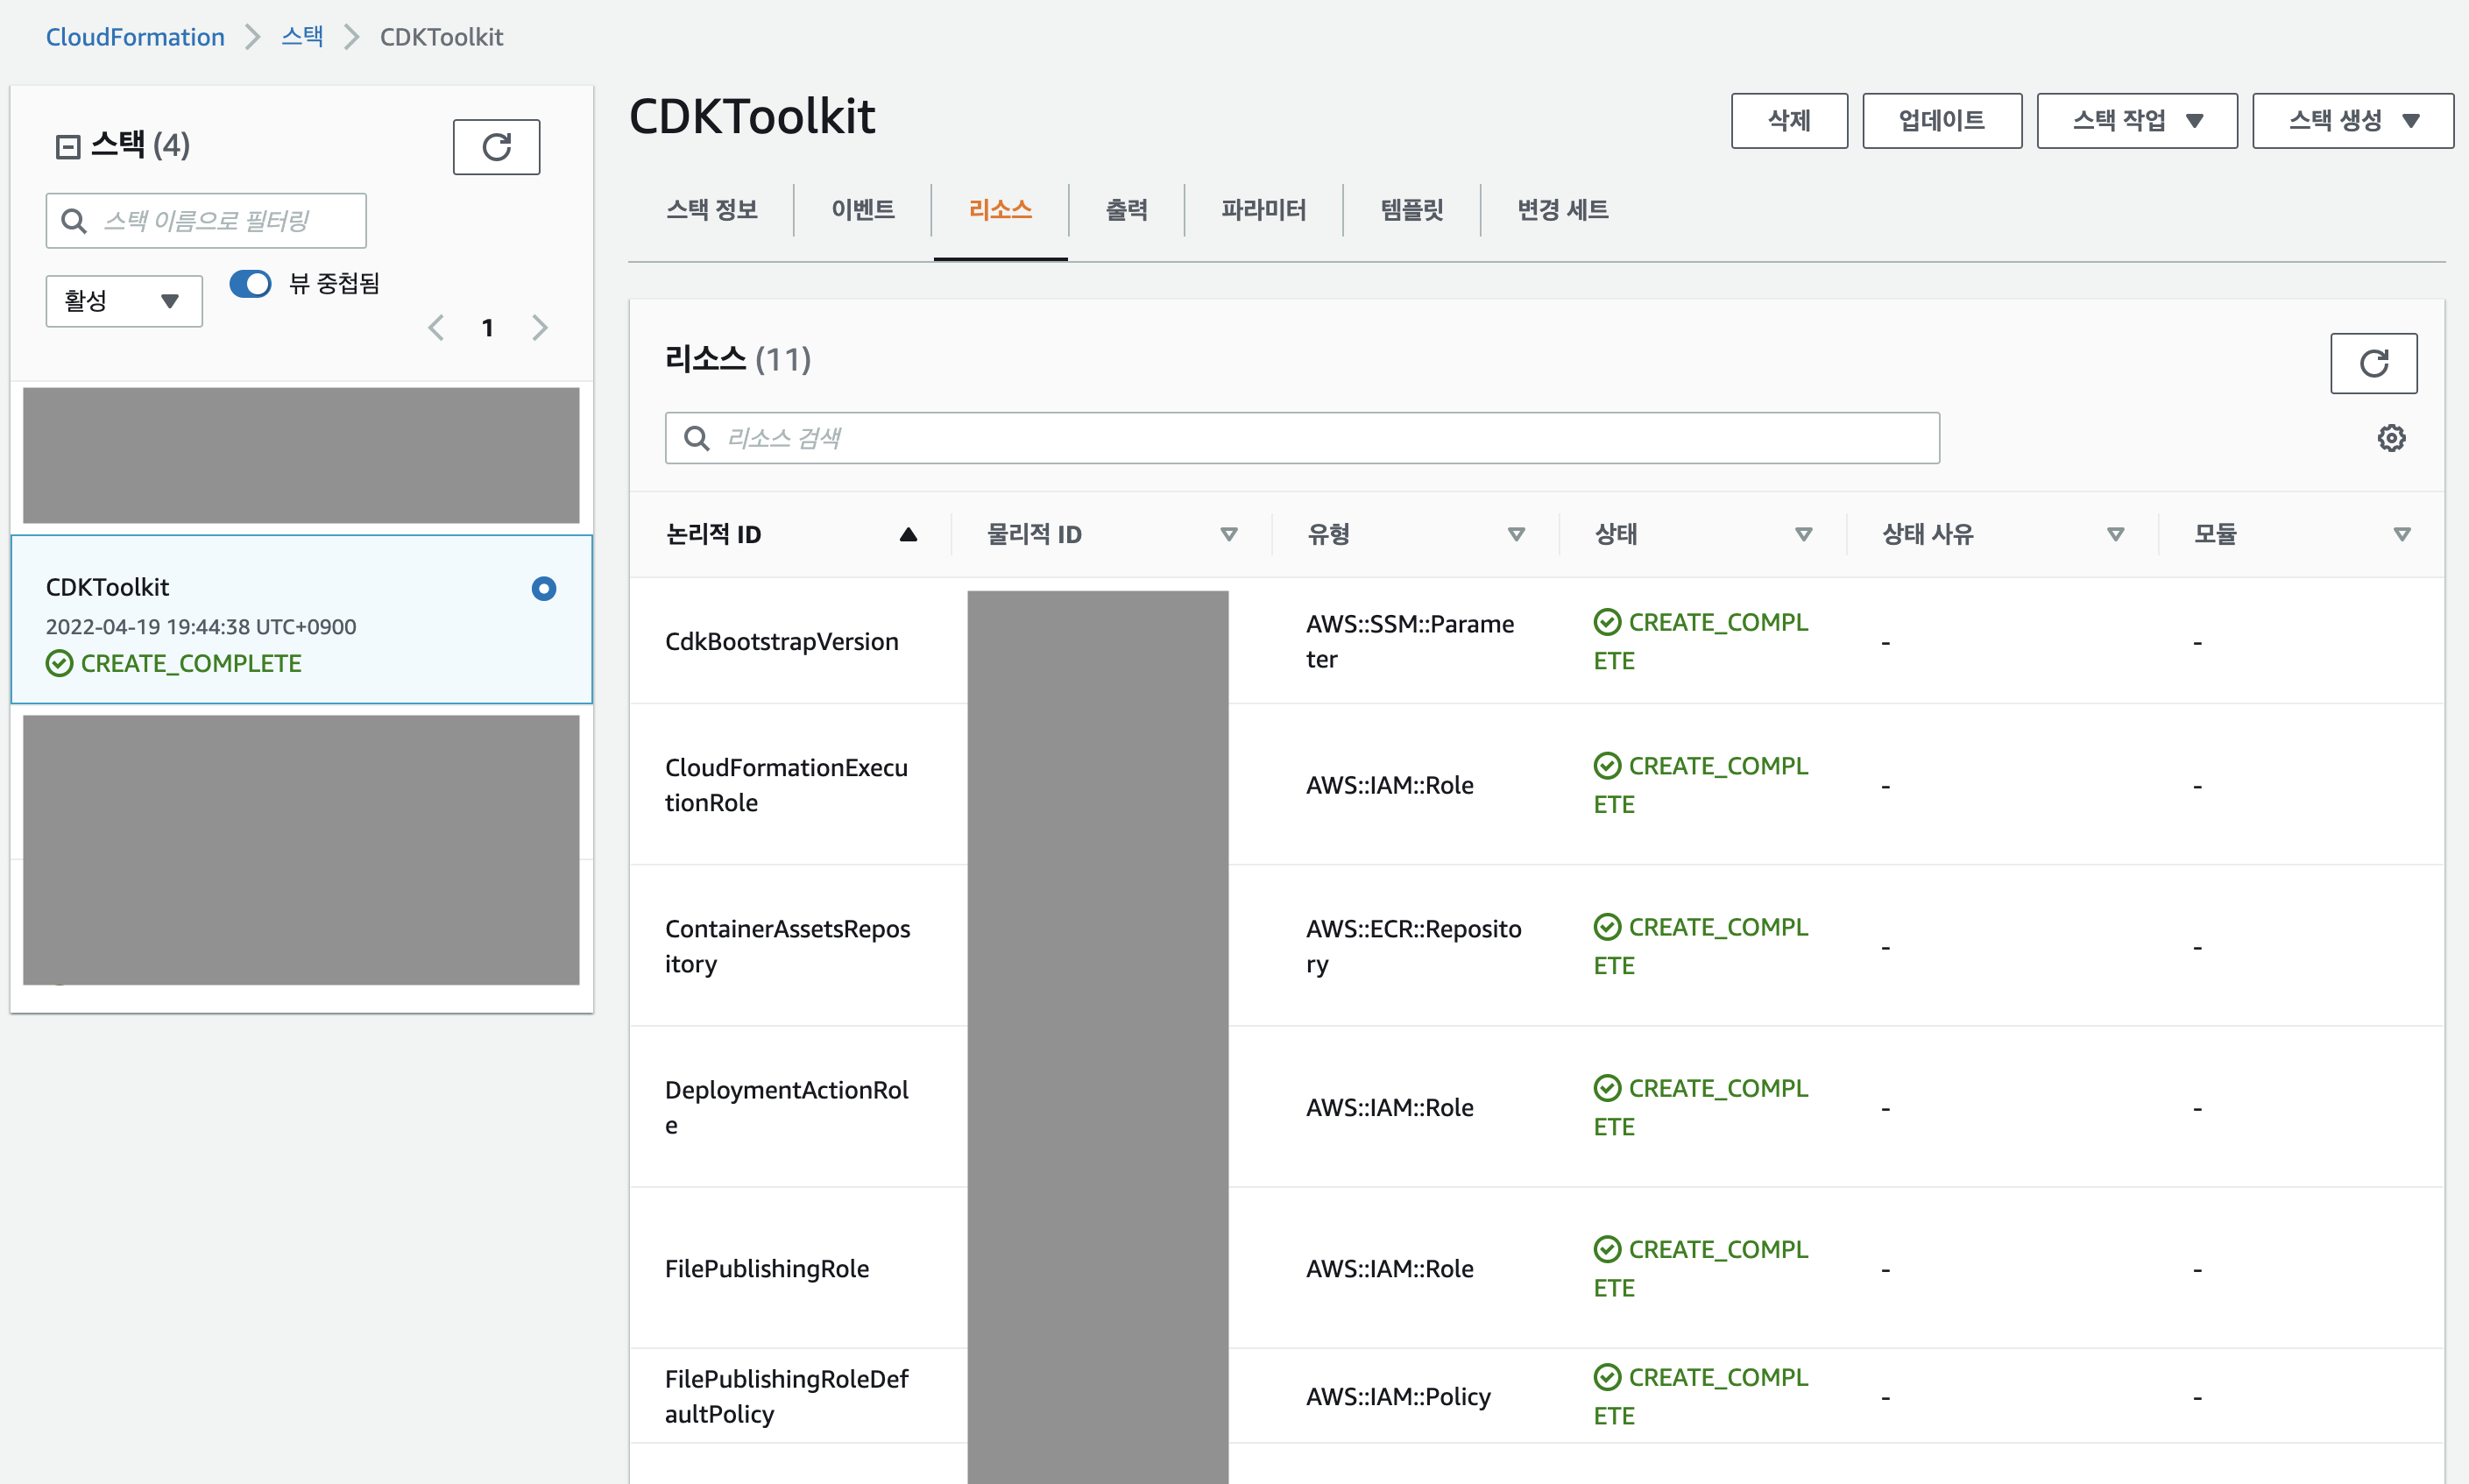Open the template tab
This screenshot has width=2469, height=1484.
pyautogui.click(x=1411, y=210)
